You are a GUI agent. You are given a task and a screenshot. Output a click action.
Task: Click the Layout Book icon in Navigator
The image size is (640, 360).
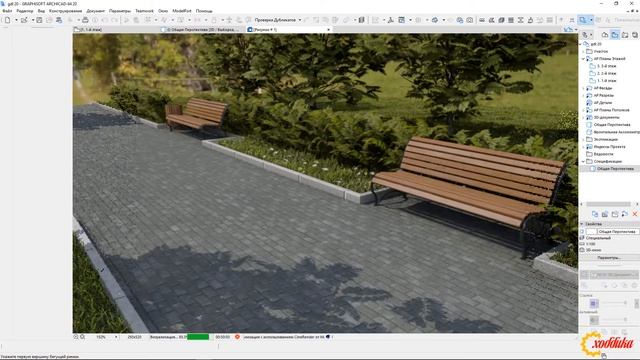tap(625, 35)
